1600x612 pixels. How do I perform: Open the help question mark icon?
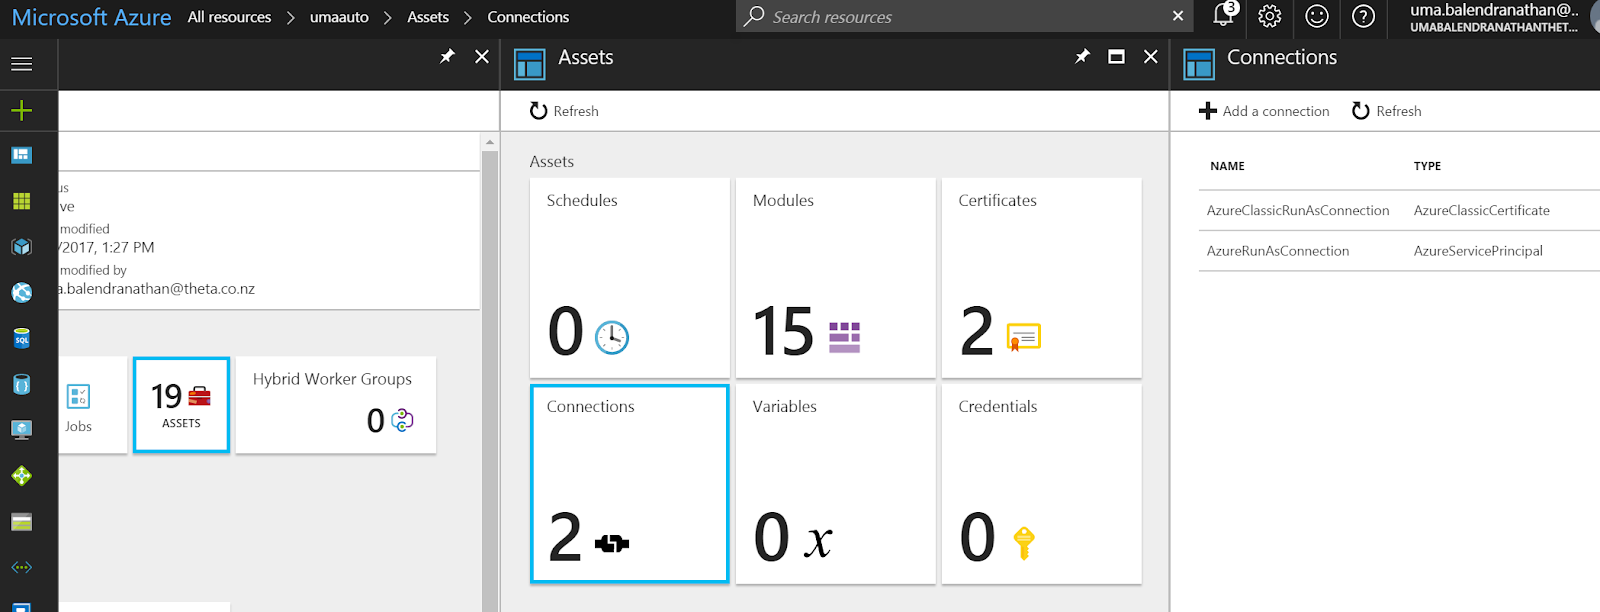[x=1363, y=16]
